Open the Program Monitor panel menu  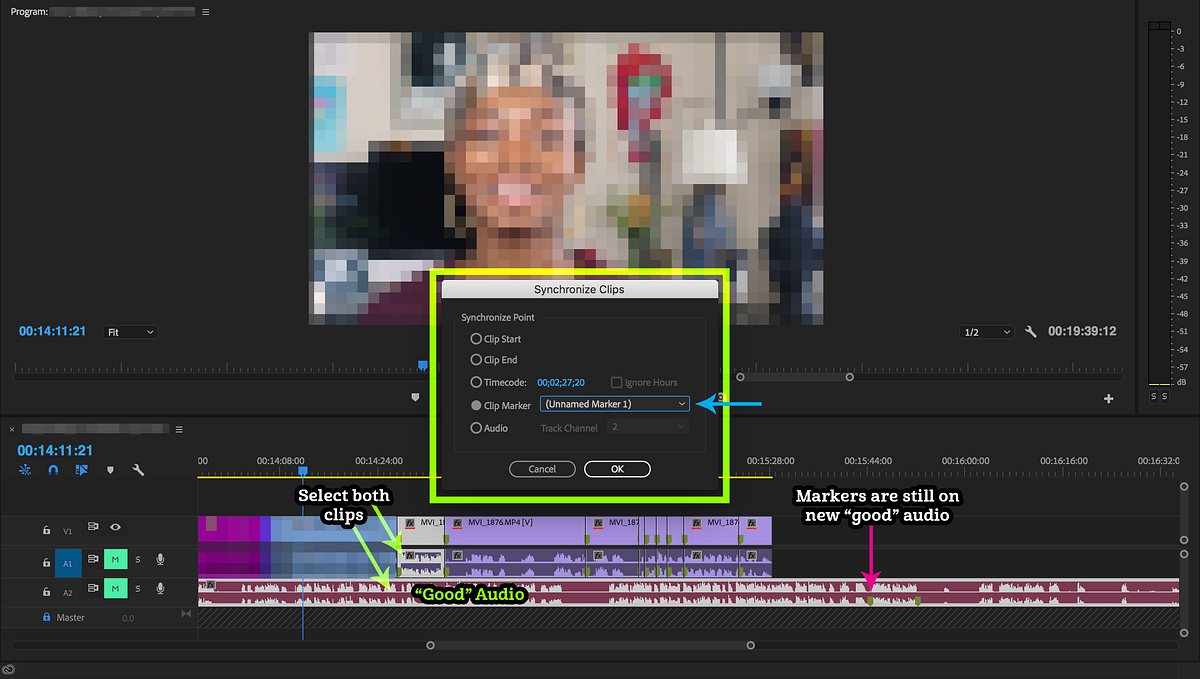(x=205, y=11)
